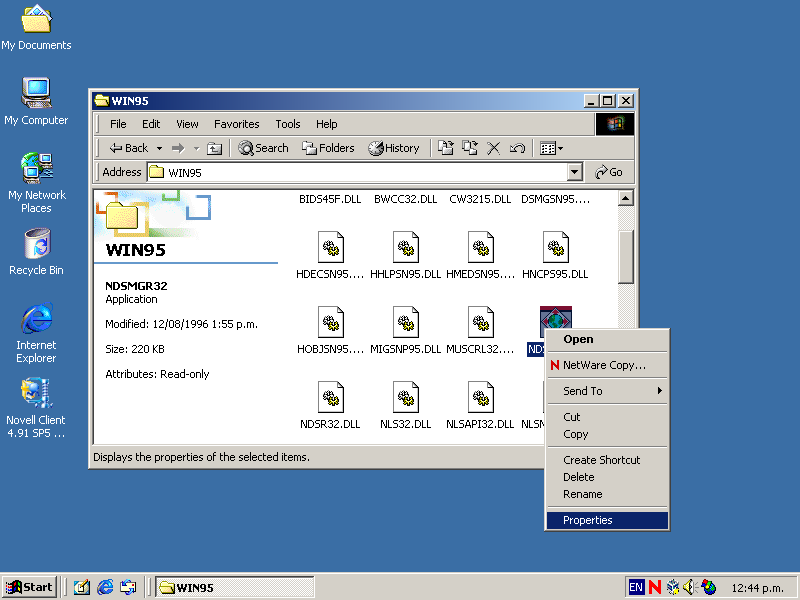Select the MIGSNP95.DLL file icon
Viewport: 800px width, 600px height.
click(x=406, y=322)
